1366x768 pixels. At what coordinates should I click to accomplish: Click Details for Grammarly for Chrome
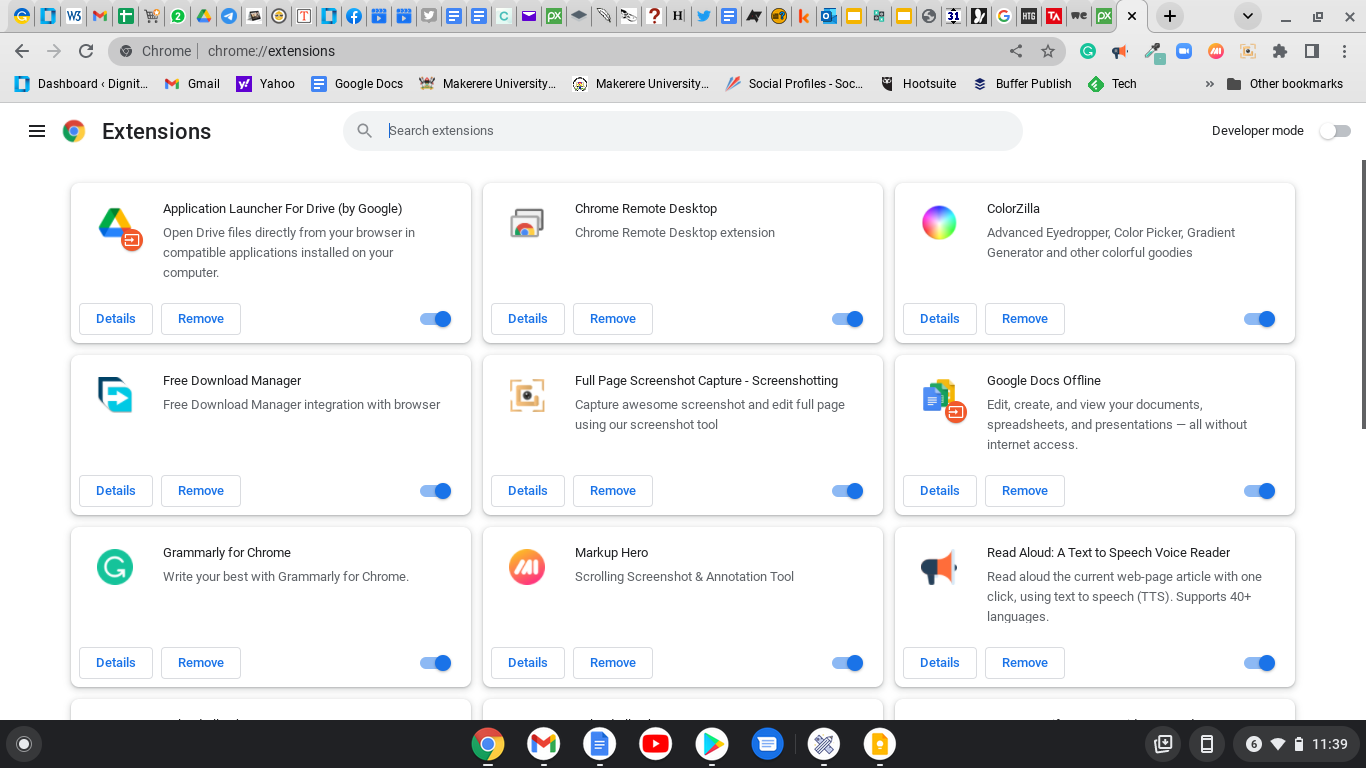tap(116, 663)
